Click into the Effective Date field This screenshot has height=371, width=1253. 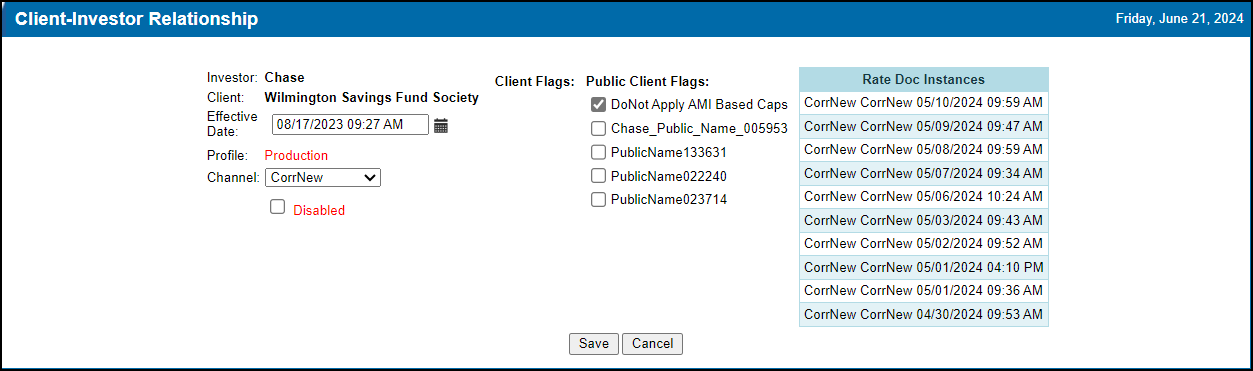point(350,124)
